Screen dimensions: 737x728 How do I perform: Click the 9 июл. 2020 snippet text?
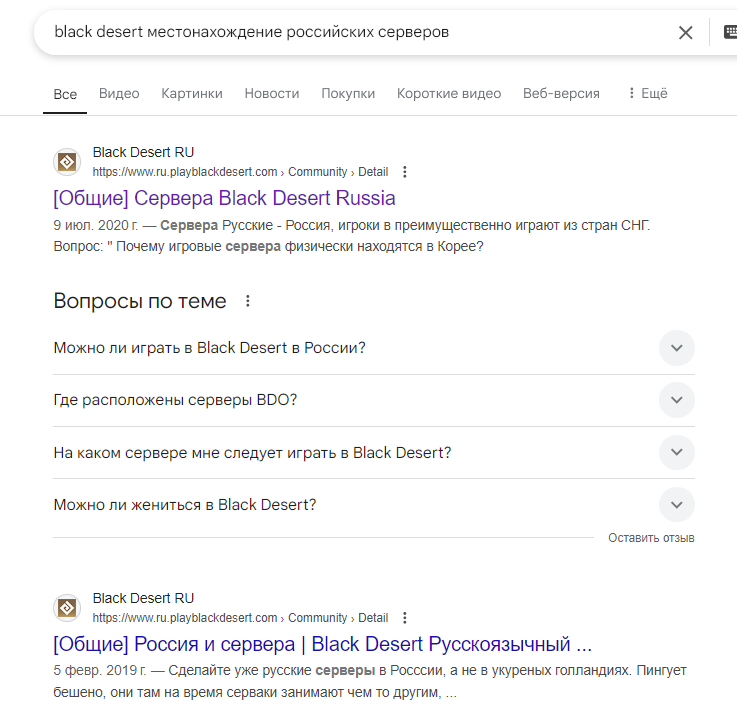tap(352, 235)
